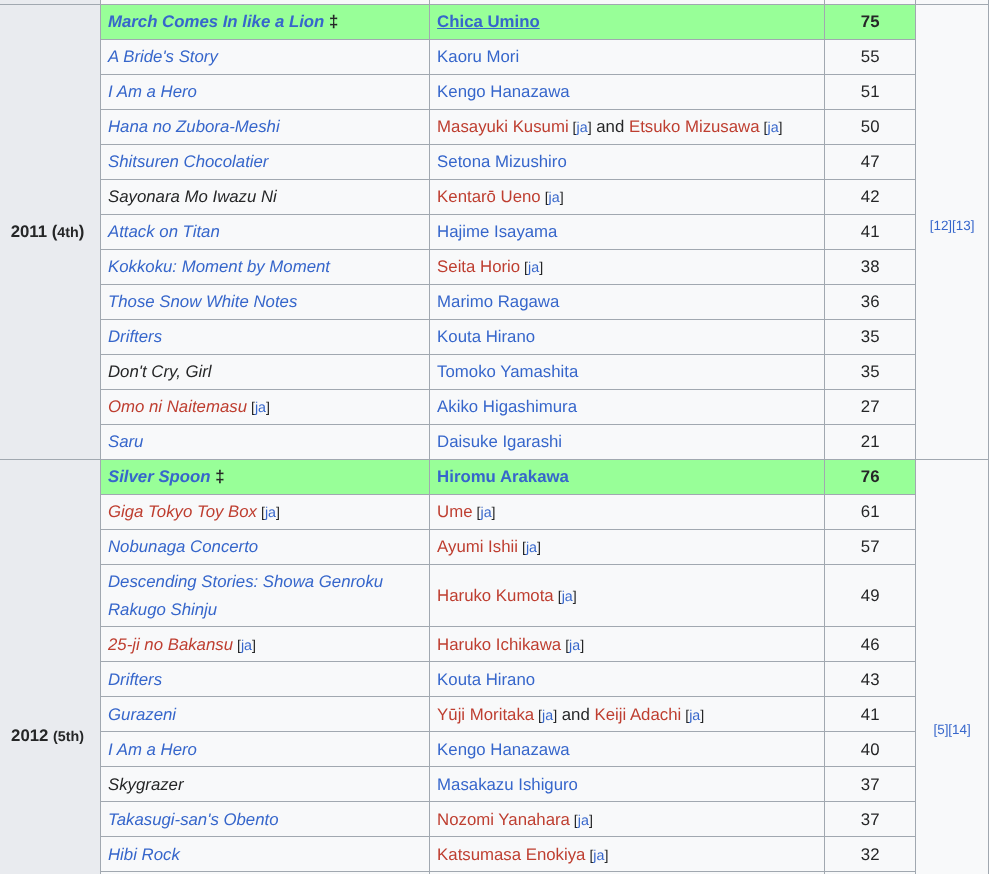This screenshot has height=874, width=990.
Task: Open Chica Umino author page
Action: [488, 21]
